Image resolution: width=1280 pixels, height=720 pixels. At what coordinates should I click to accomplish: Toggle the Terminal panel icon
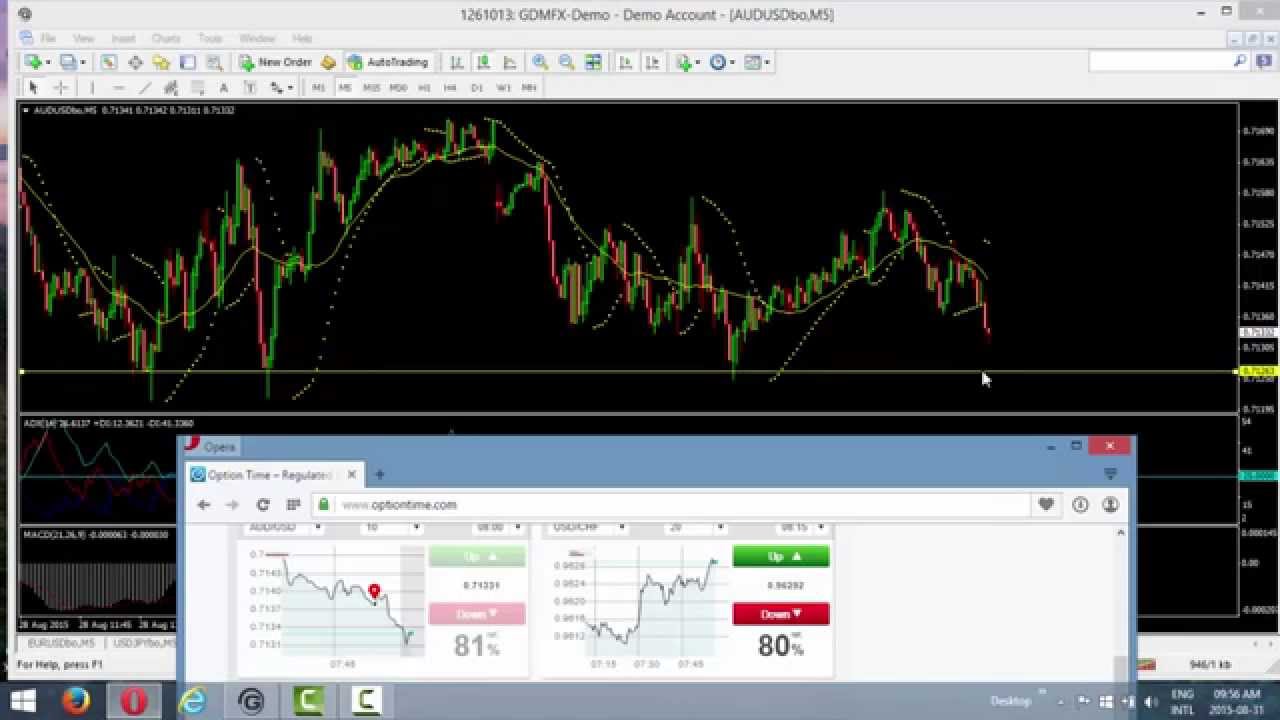click(x=187, y=62)
